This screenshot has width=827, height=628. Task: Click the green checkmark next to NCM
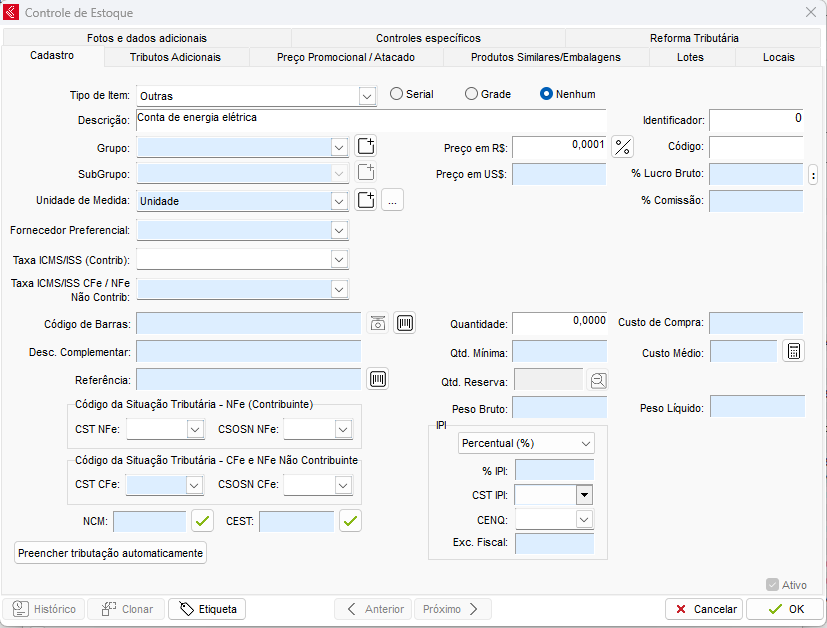click(x=203, y=521)
